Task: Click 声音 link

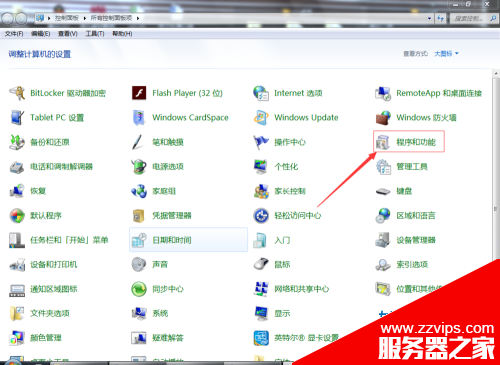Action: 160,265
